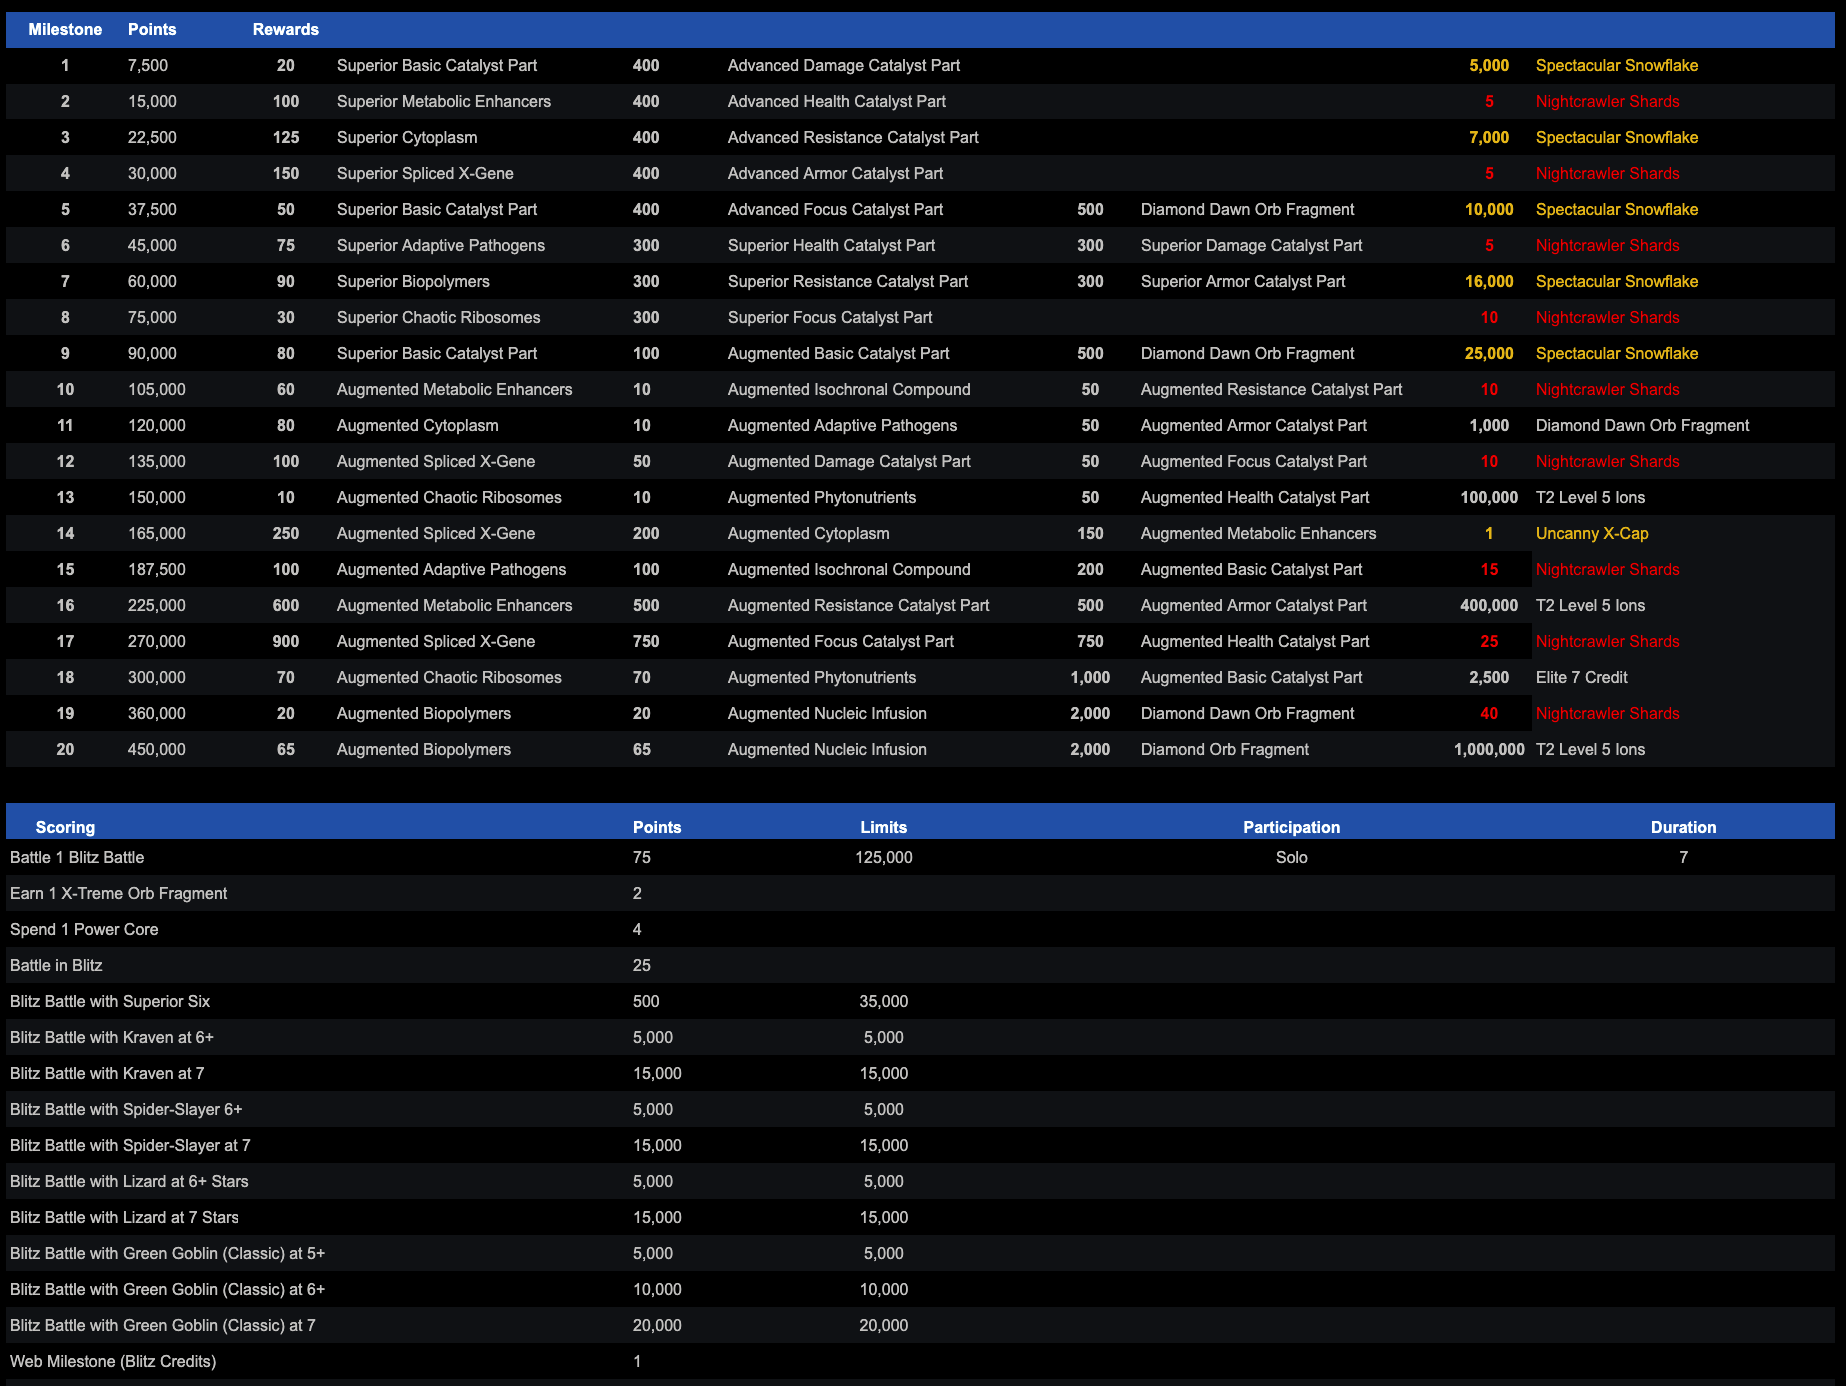Click Blitz Battle with Lizard at 6+ Stars
Image resolution: width=1846 pixels, height=1386 pixels.
(x=128, y=1181)
